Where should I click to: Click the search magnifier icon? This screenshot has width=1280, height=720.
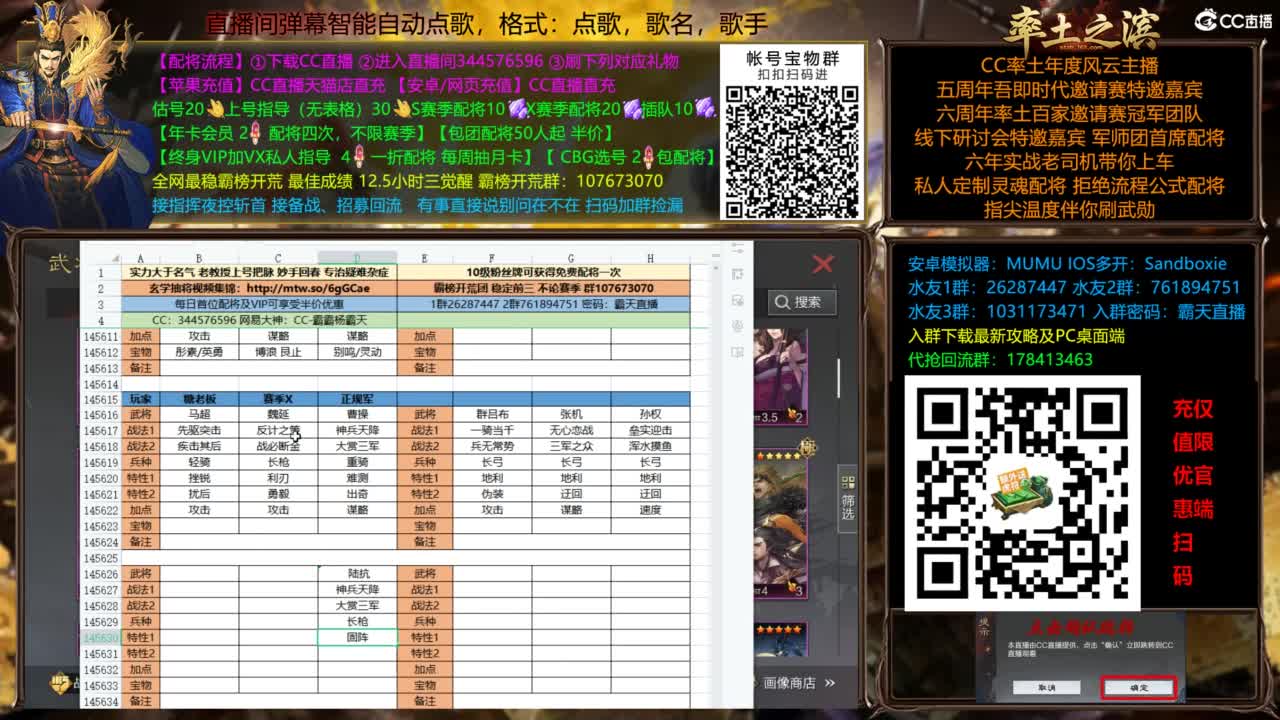pos(783,301)
